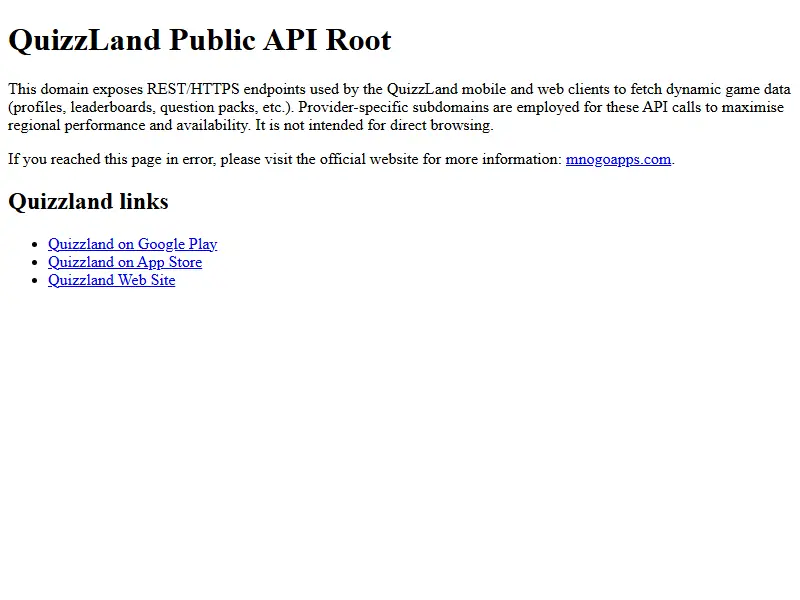Viewport: 800px width, 600px height.
Task: Click the Quizzland links heading
Action: click(88, 202)
